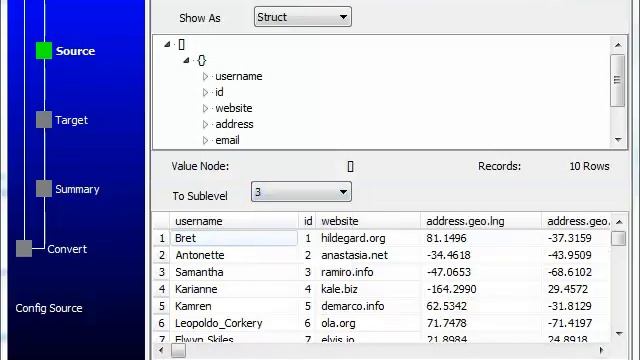Screen dimensions: 640x360
Task: Go to the Summary wizard step label
Action: (77, 189)
